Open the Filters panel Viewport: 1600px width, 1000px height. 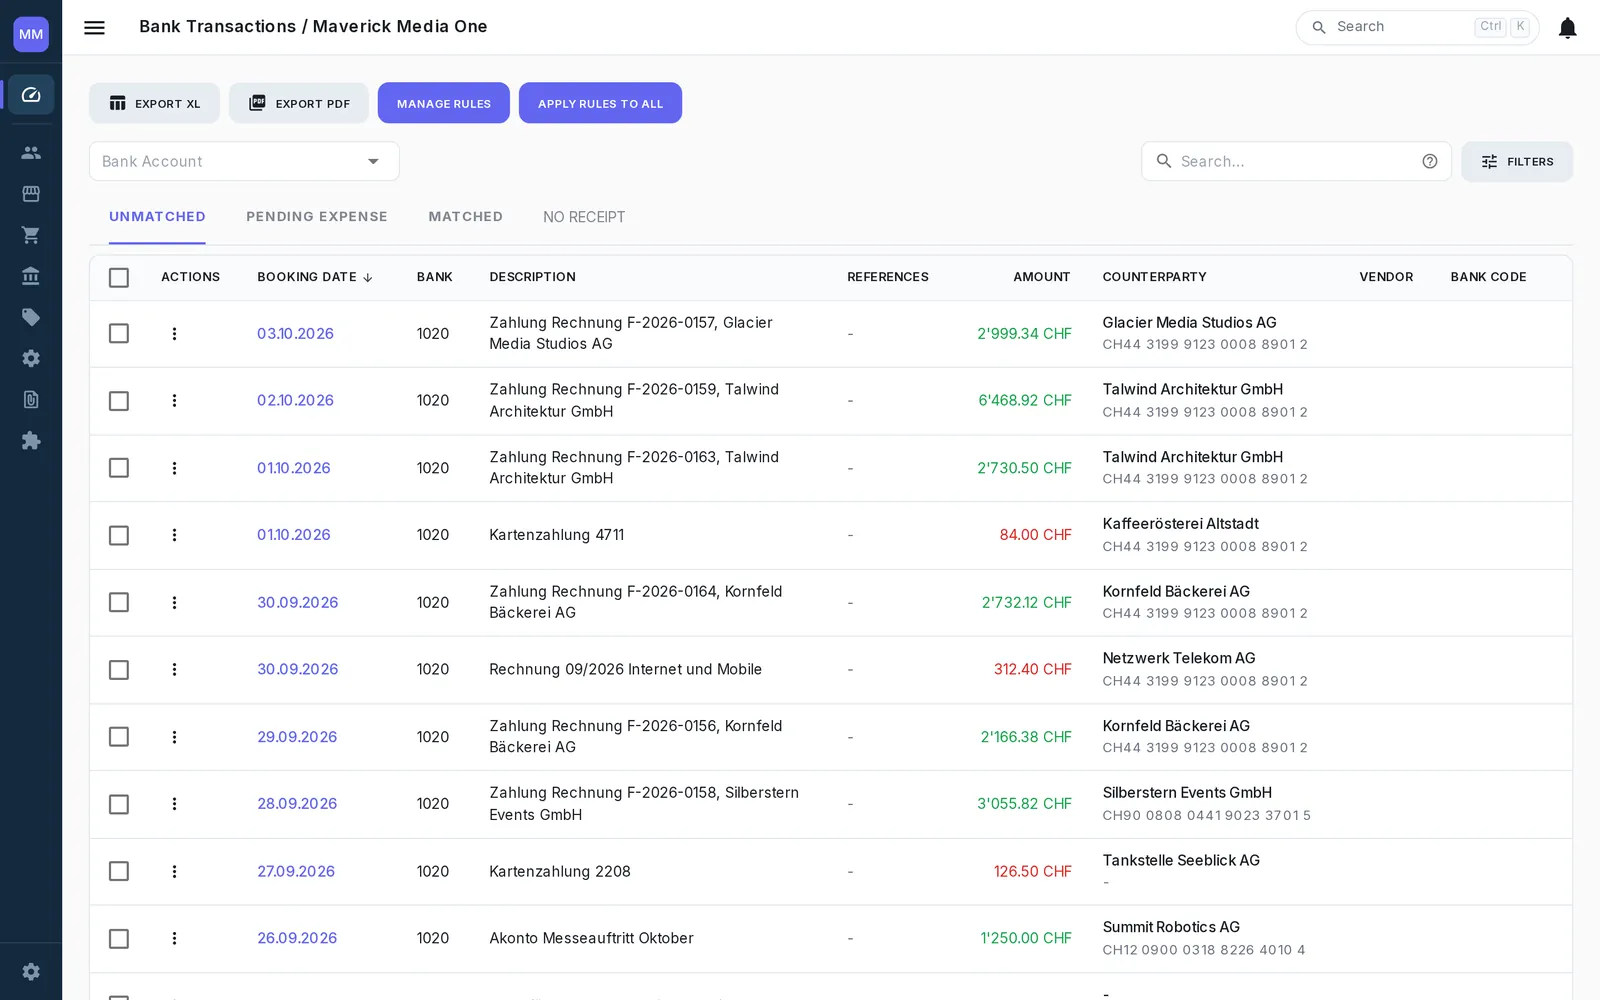coord(1517,161)
